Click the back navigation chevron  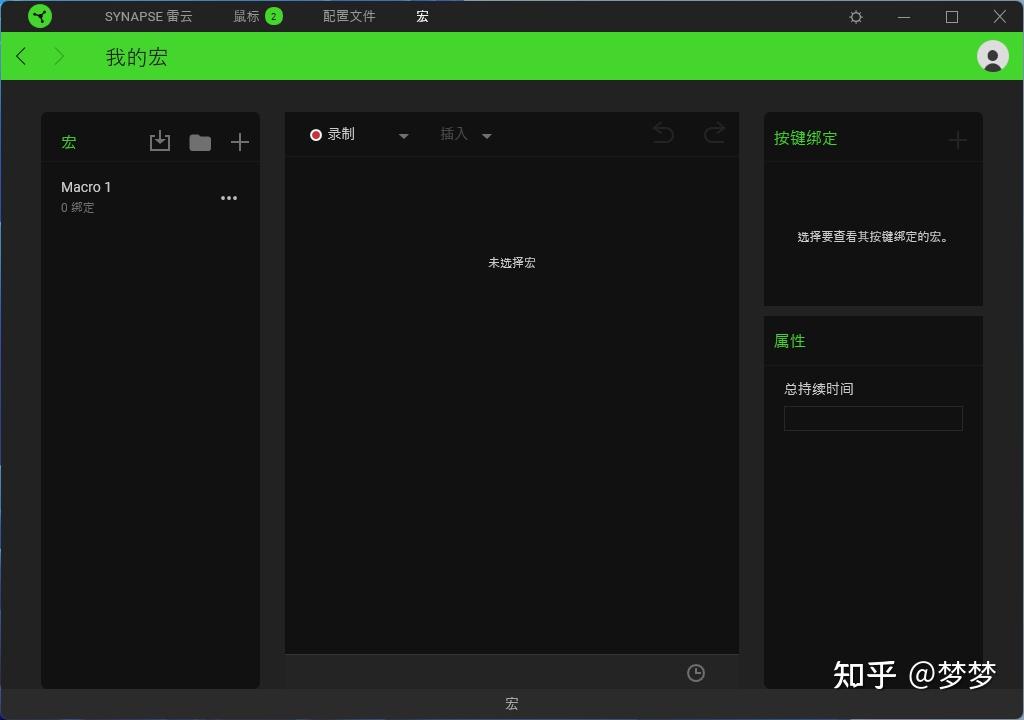click(21, 56)
